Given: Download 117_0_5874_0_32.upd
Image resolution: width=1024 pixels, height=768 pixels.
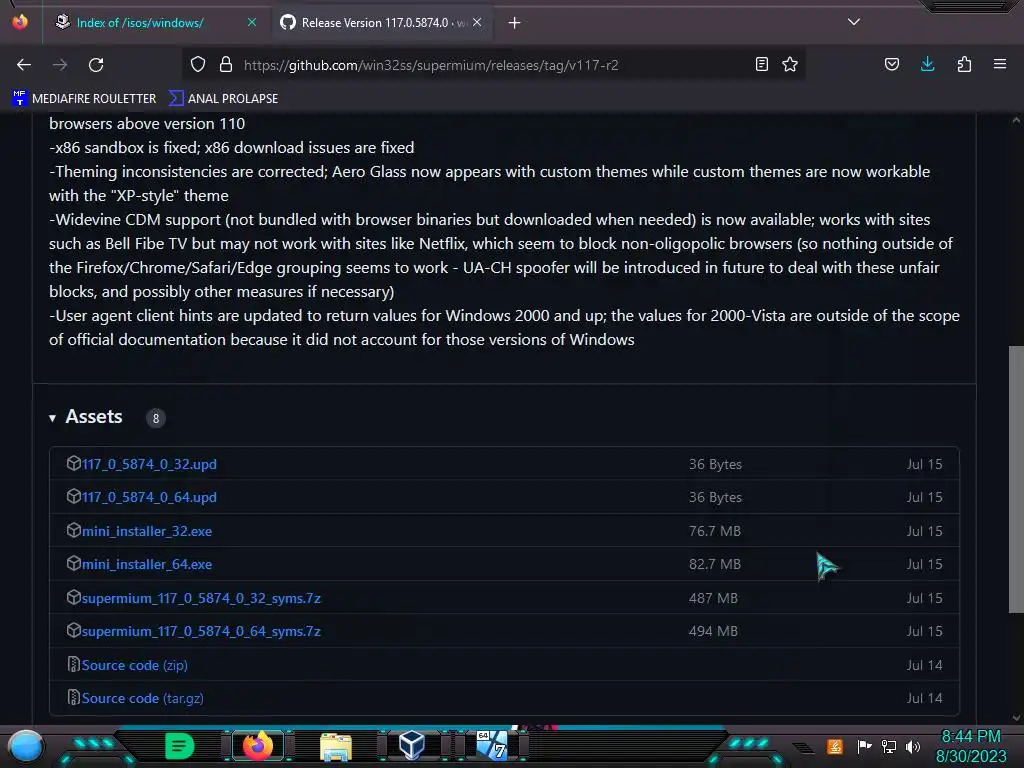Looking at the screenshot, I should coord(150,464).
